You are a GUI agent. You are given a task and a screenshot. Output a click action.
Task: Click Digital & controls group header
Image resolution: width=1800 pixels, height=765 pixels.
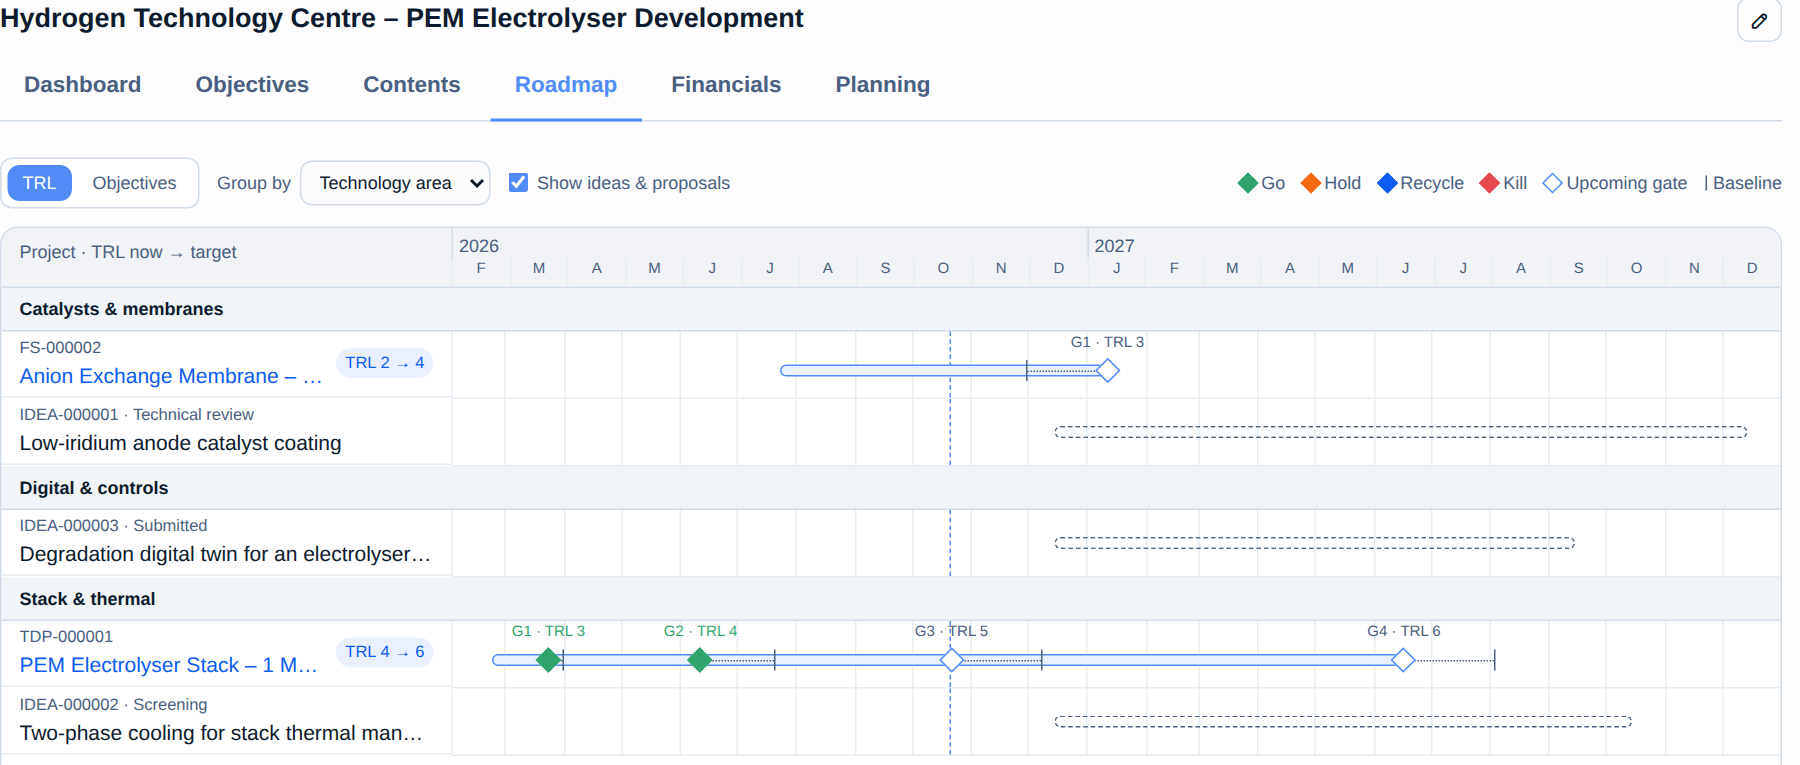click(x=891, y=488)
